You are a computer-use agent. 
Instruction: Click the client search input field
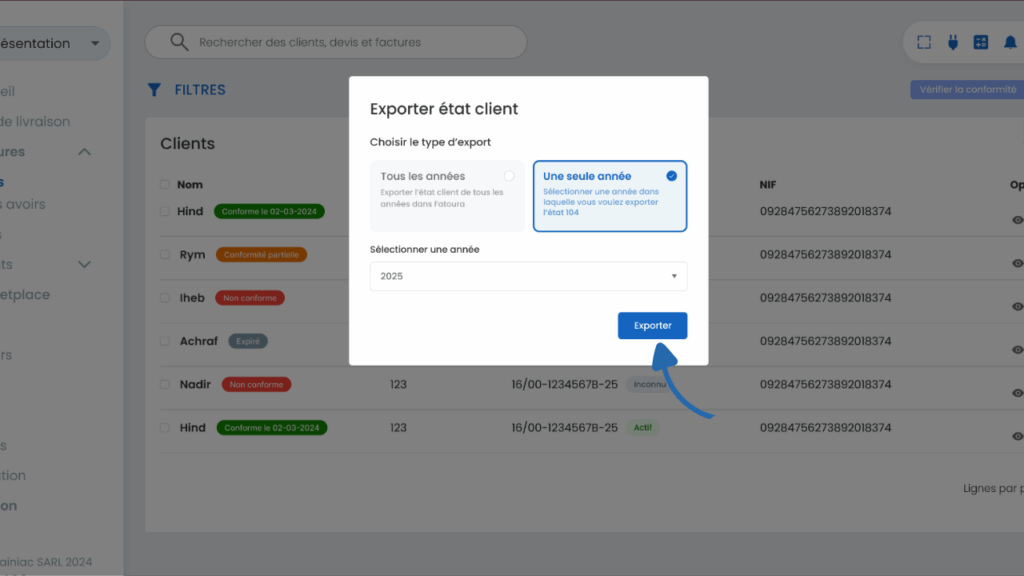point(350,42)
